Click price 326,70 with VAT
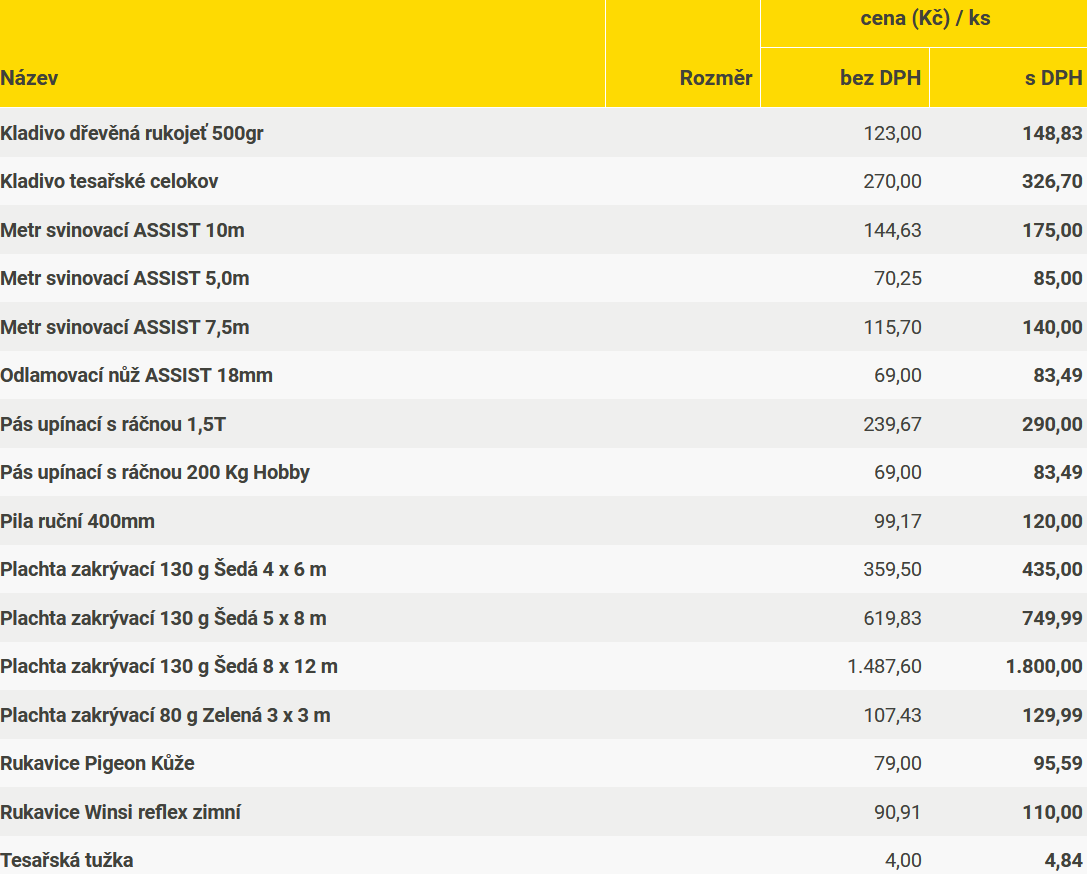The image size is (1087, 874). coord(1052,182)
